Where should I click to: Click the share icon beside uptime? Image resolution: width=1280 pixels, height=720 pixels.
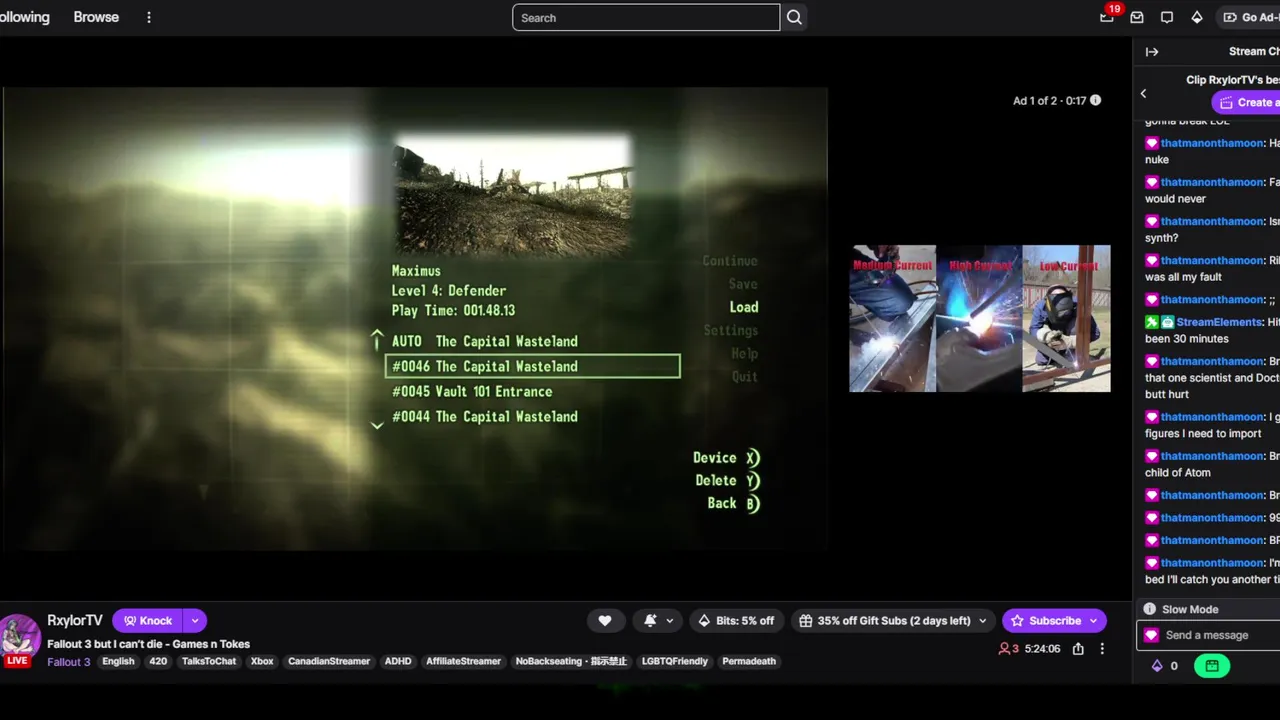[1078, 649]
